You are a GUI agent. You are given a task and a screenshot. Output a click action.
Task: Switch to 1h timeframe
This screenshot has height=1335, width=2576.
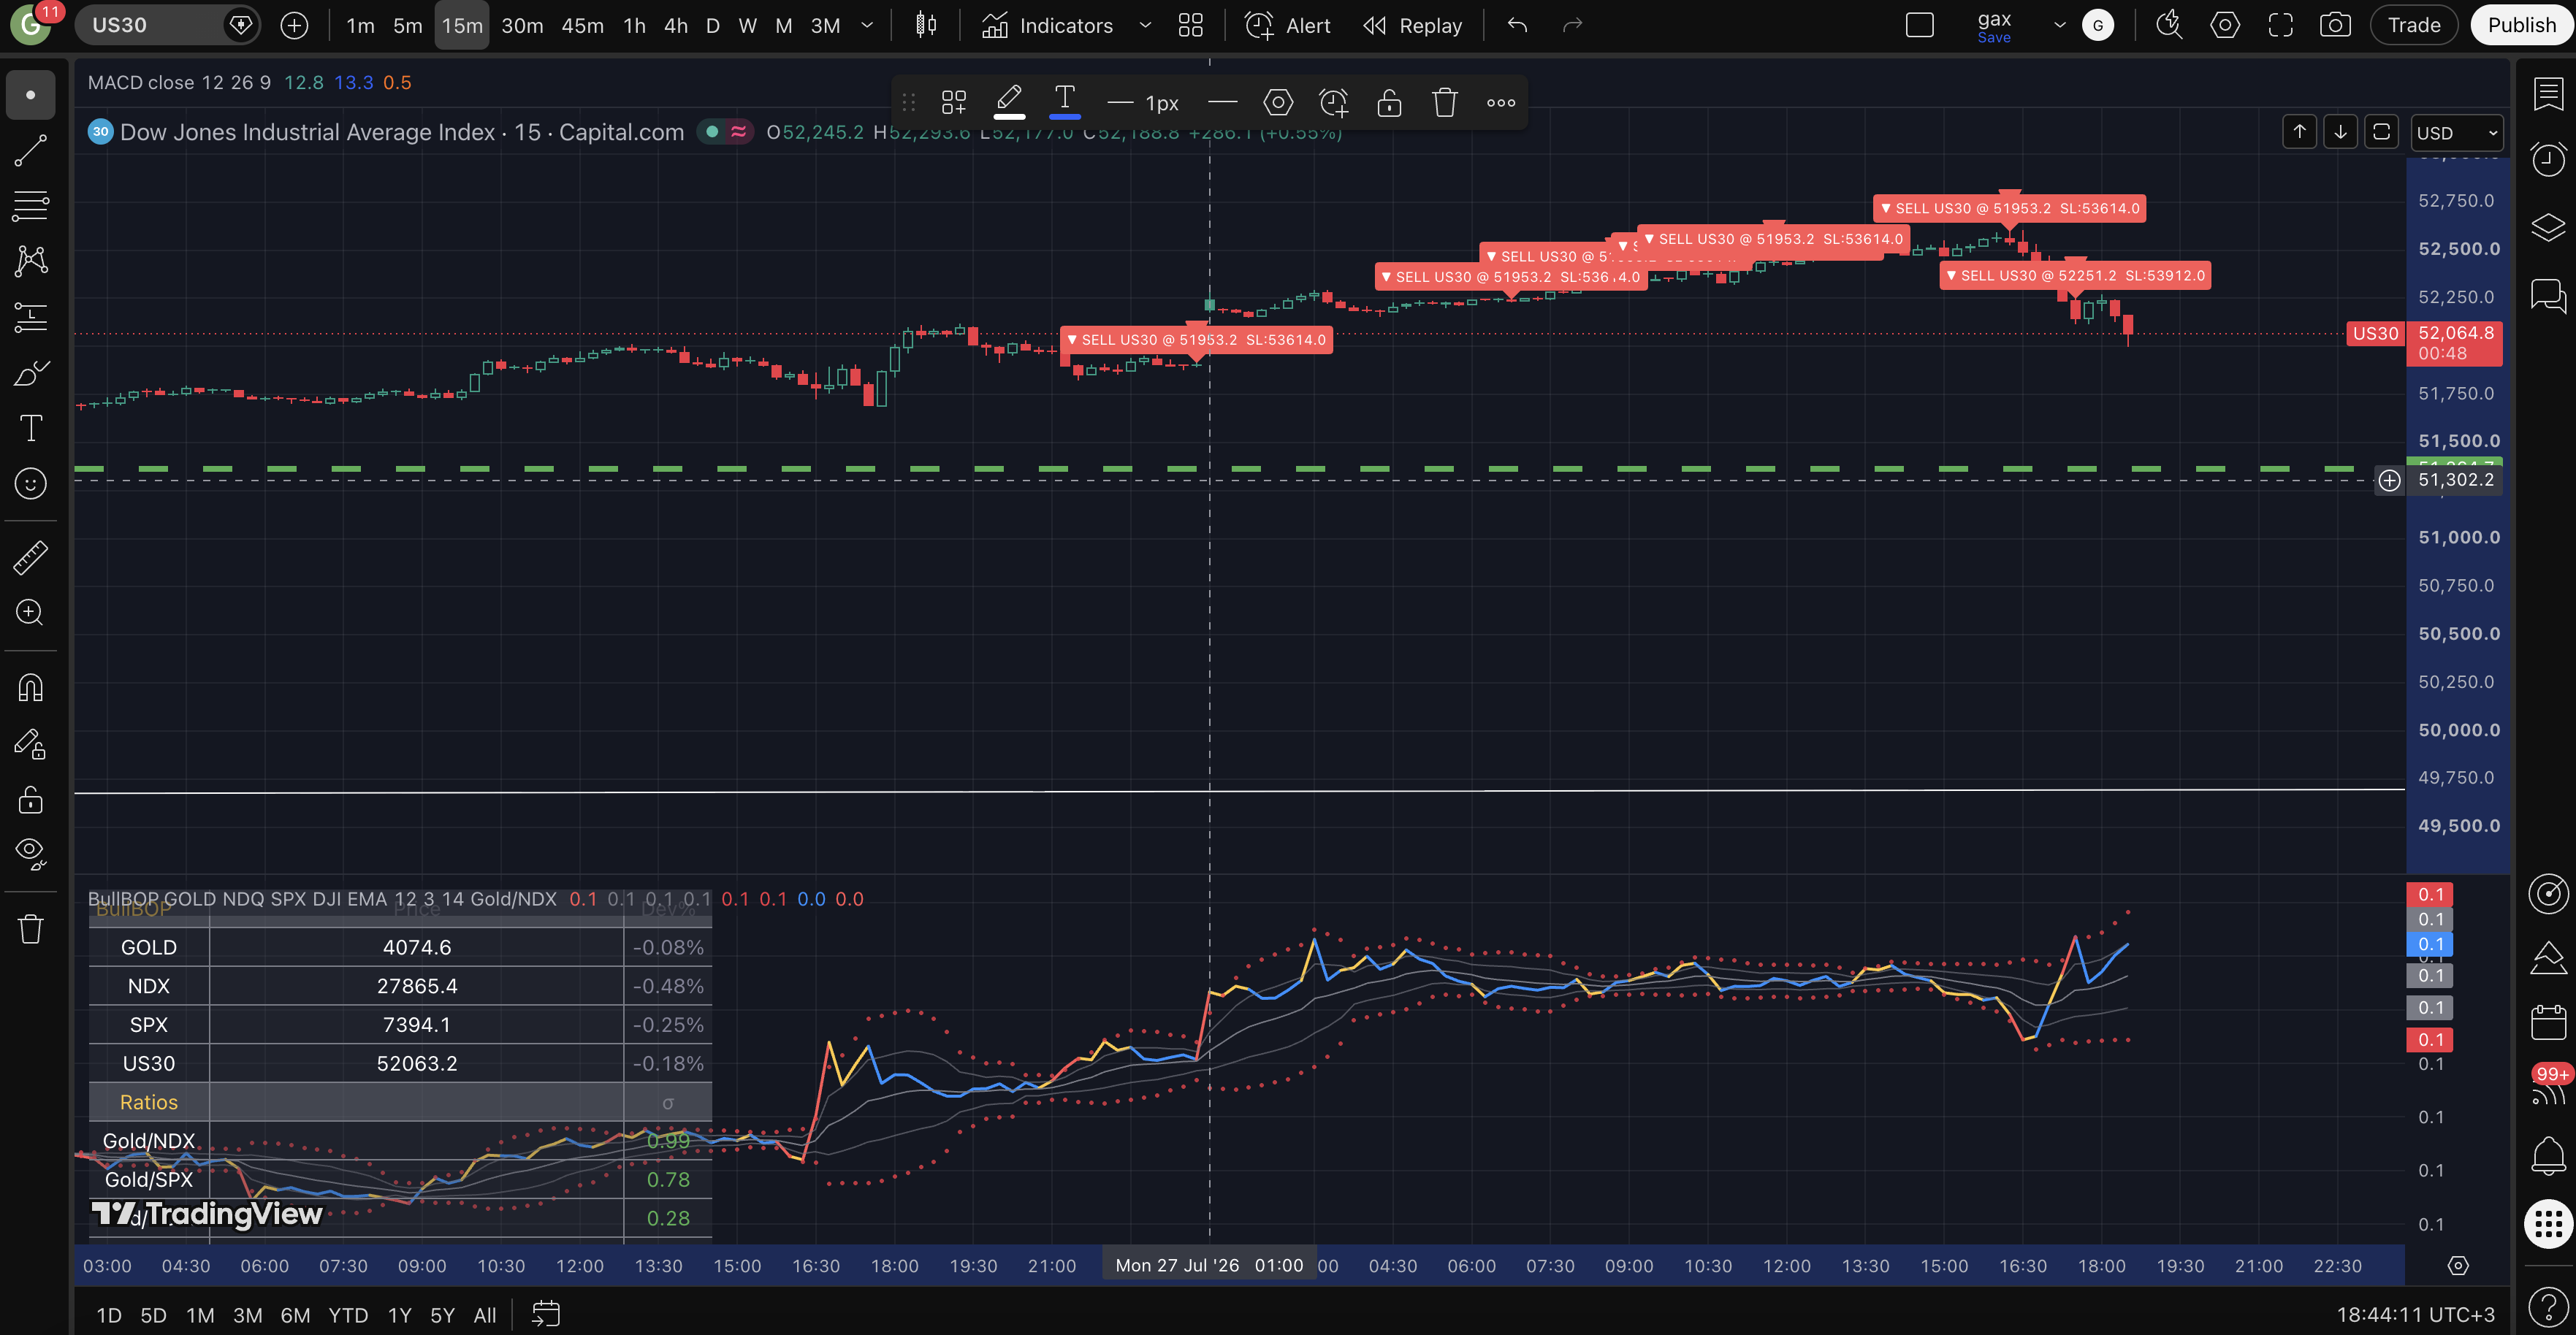click(x=634, y=25)
